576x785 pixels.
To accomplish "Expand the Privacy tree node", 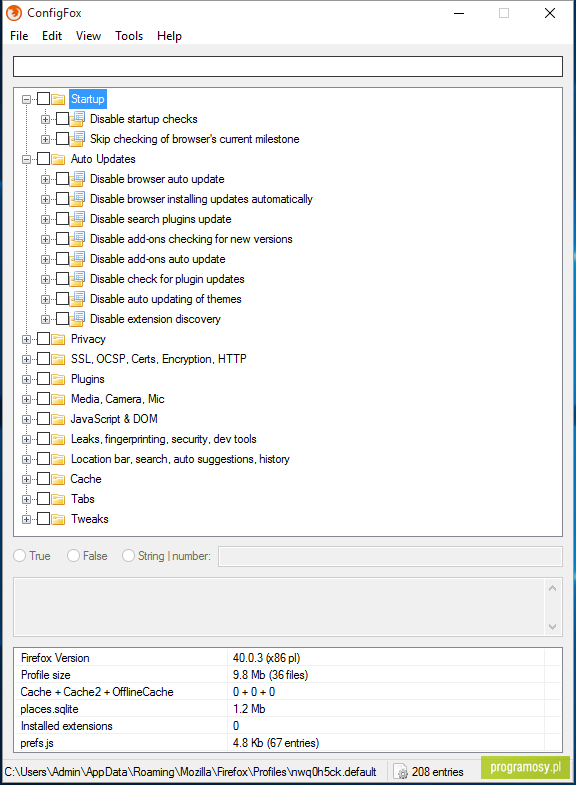I will coord(27,339).
